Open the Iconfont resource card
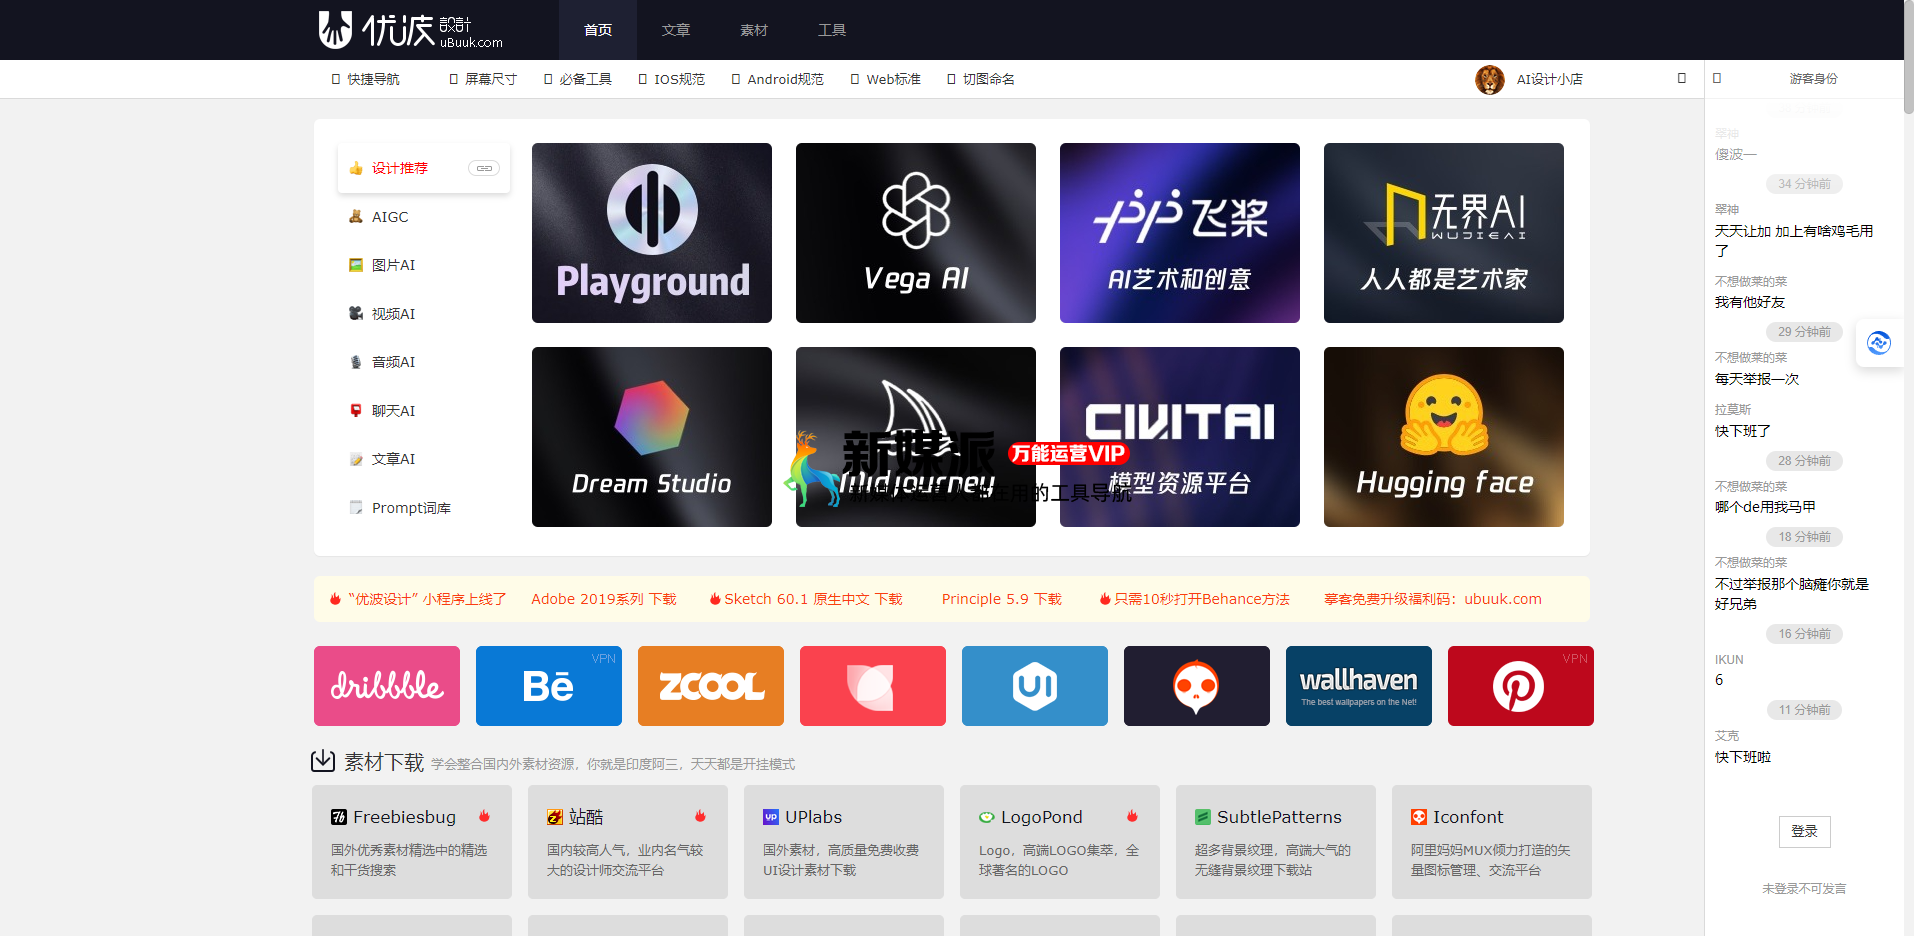Image resolution: width=1914 pixels, height=936 pixels. coord(1492,842)
